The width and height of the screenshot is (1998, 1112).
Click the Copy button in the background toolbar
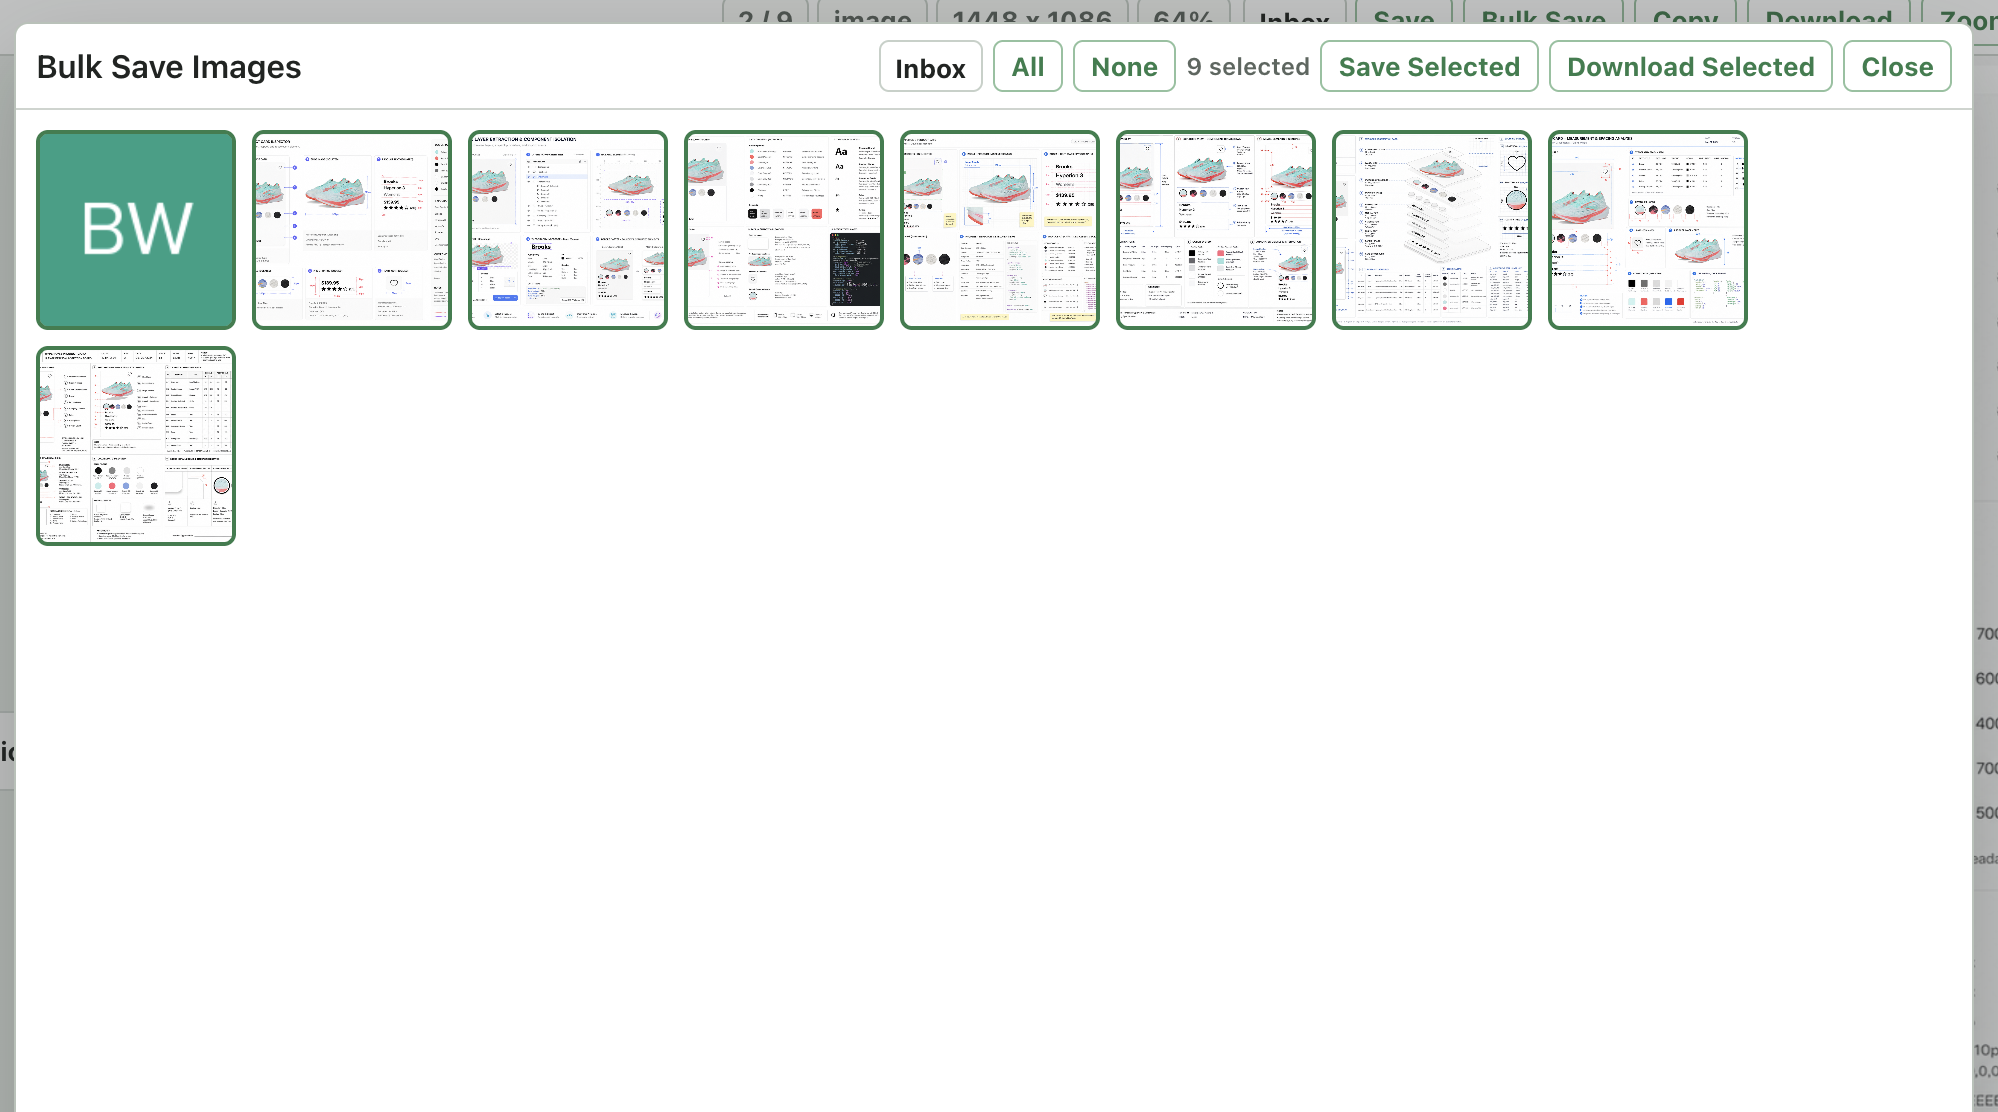[1685, 14]
